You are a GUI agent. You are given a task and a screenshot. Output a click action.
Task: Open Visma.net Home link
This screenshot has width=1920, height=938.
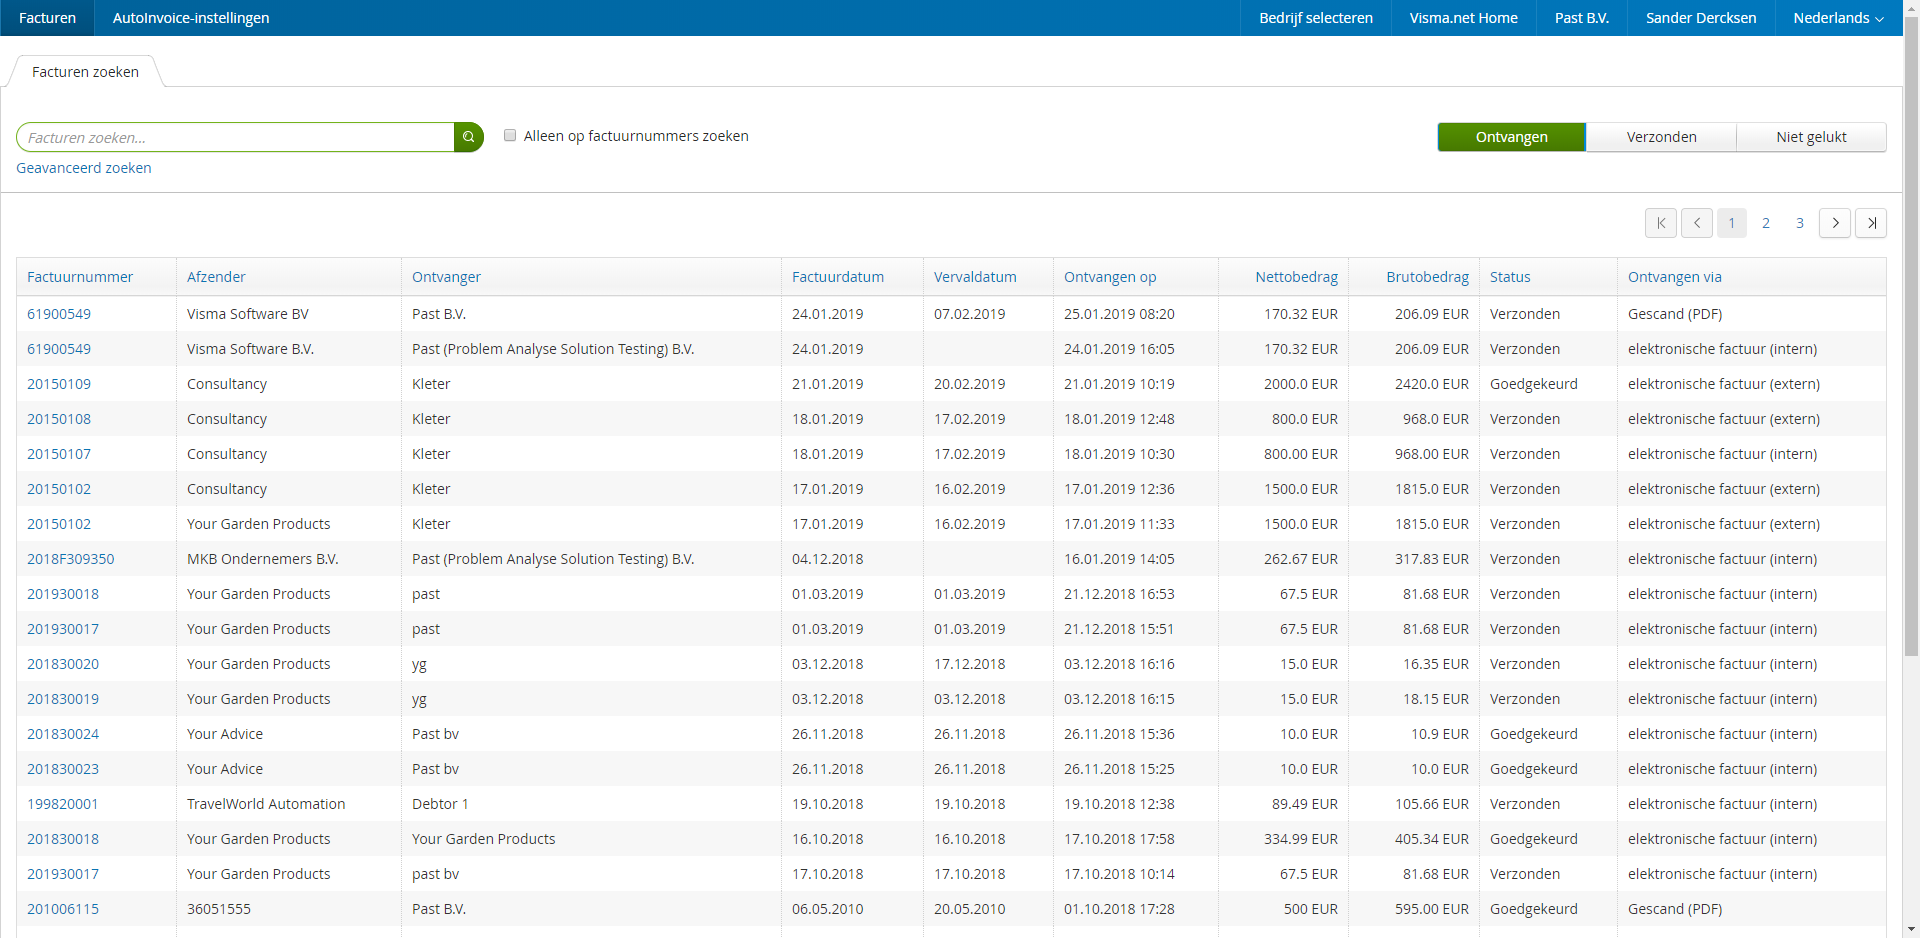[1463, 18]
